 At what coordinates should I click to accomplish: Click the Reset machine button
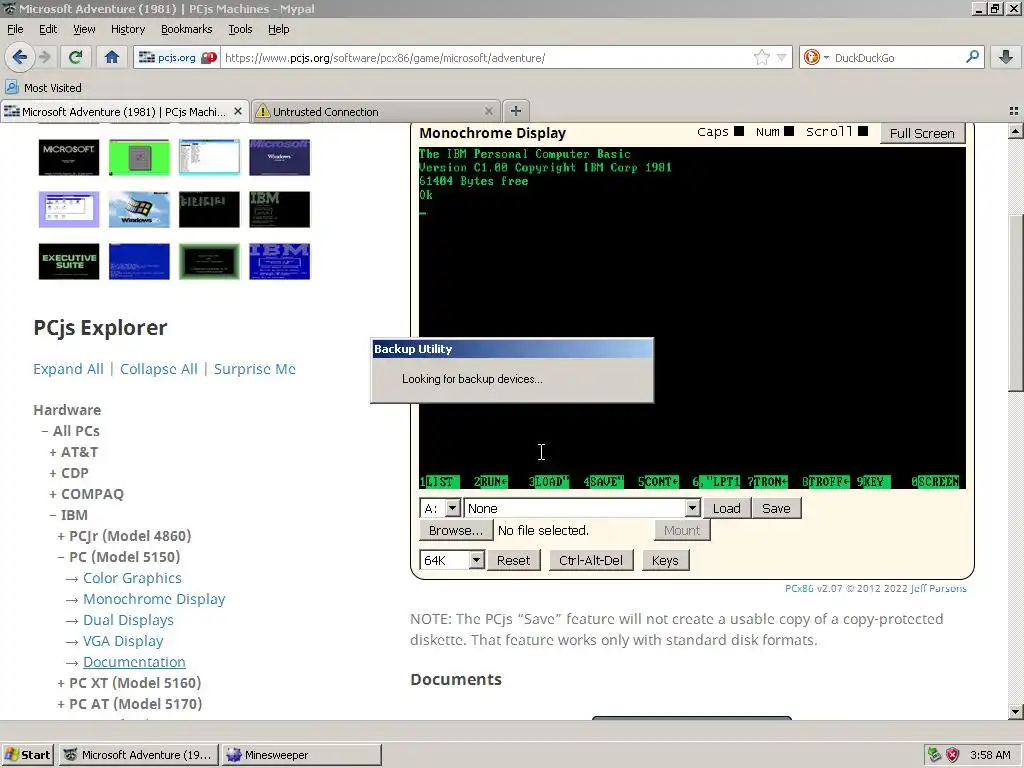tap(513, 560)
